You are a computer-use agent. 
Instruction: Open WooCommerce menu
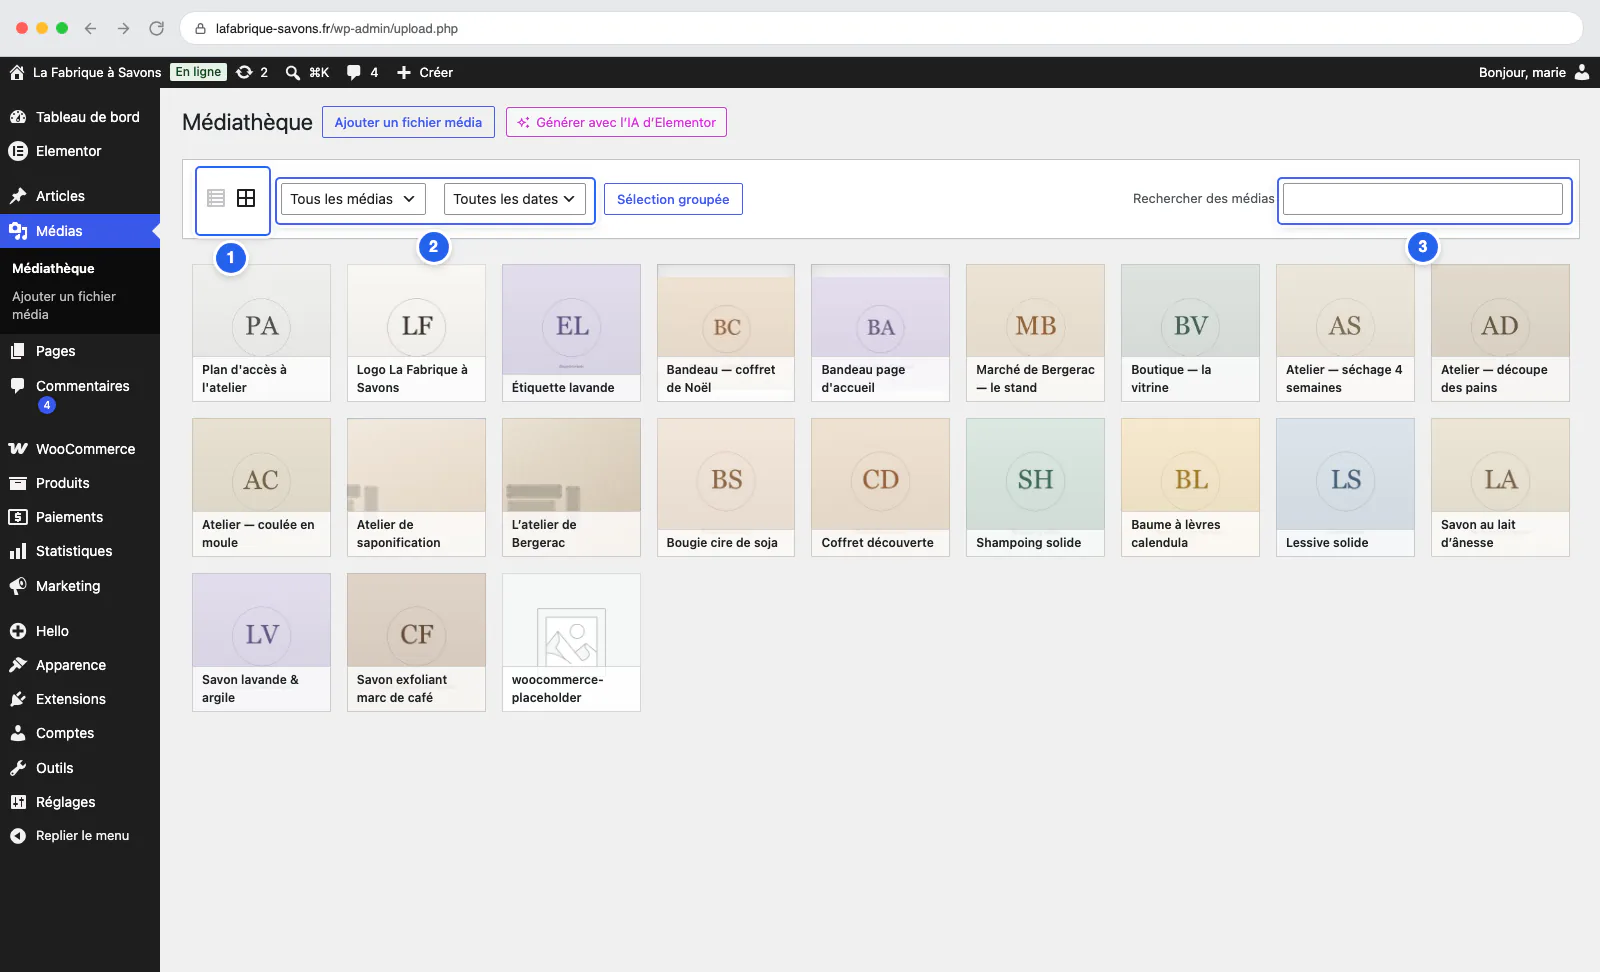(80, 449)
